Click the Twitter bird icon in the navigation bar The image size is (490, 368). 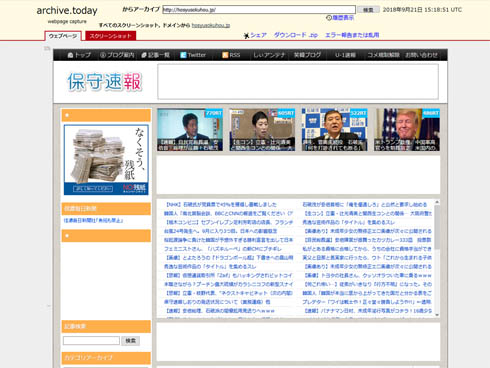pos(183,55)
